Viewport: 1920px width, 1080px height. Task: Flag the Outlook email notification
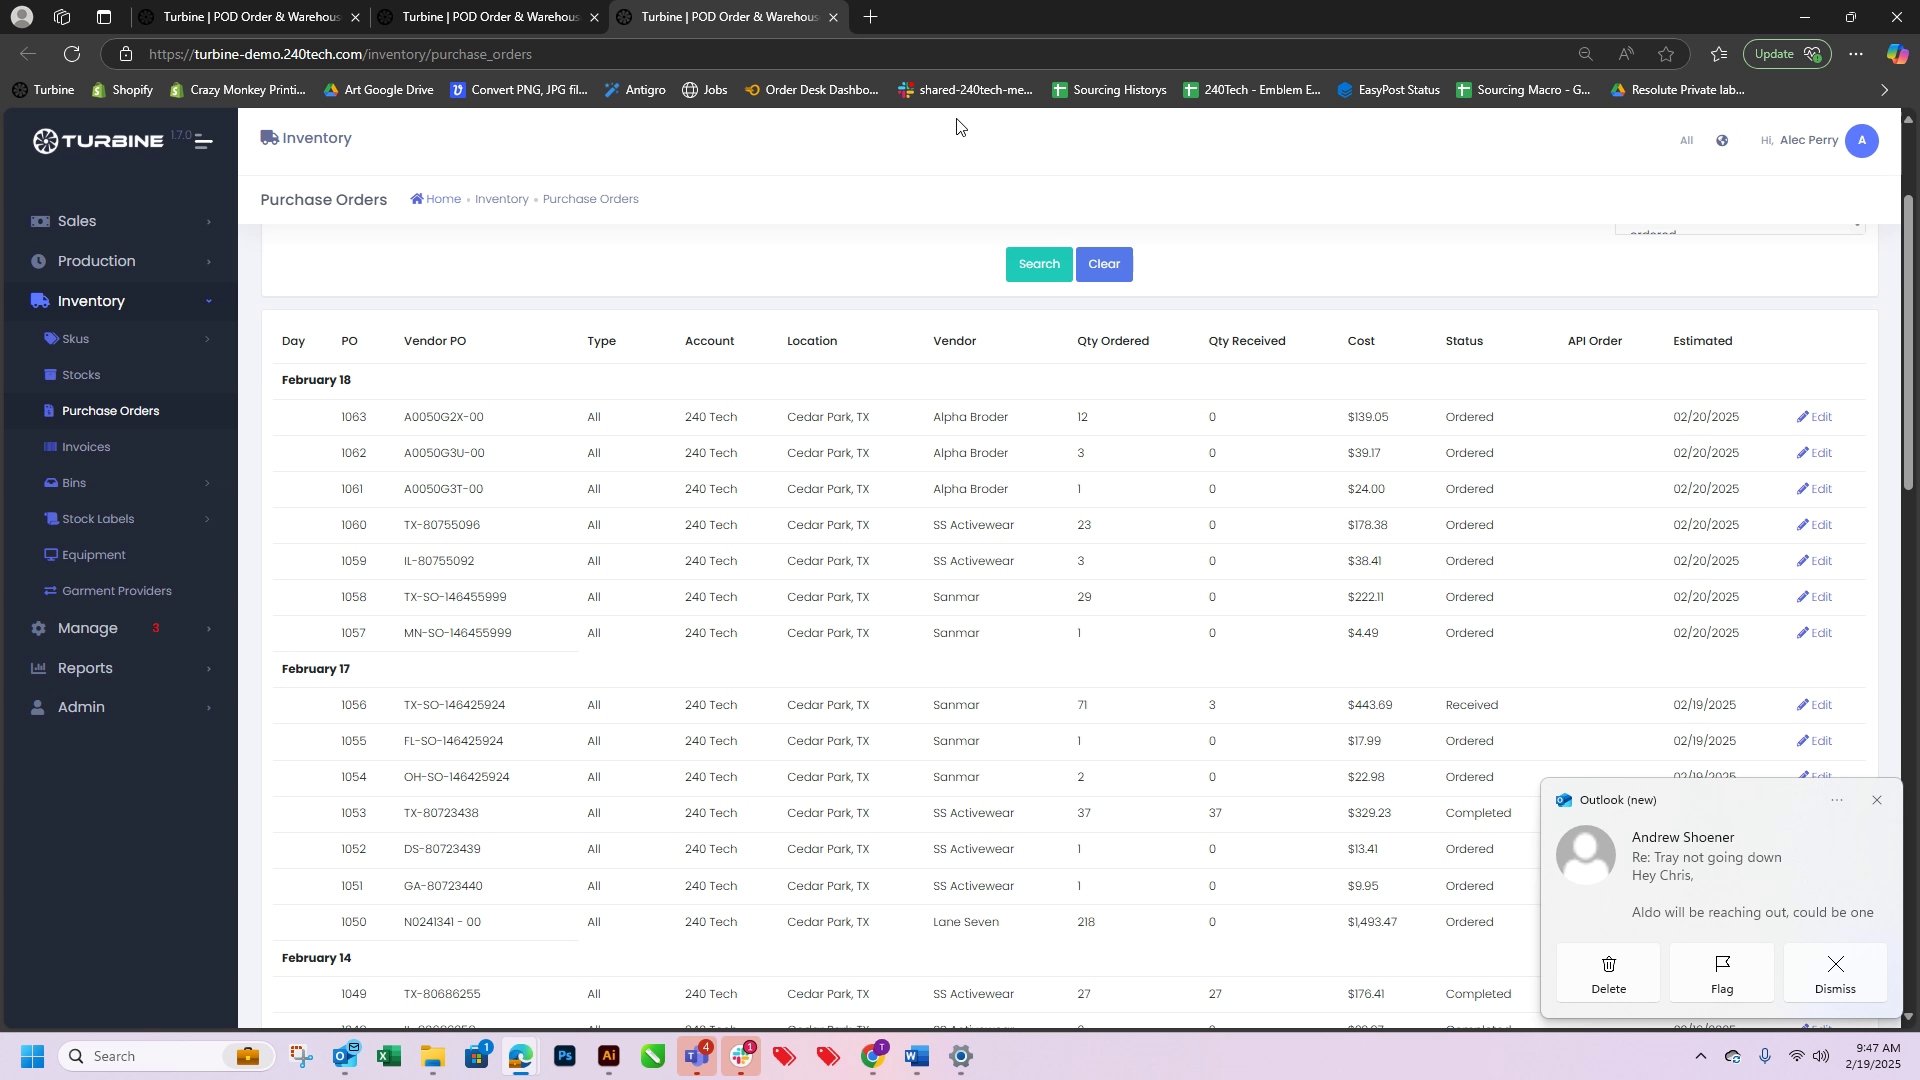(x=1722, y=973)
